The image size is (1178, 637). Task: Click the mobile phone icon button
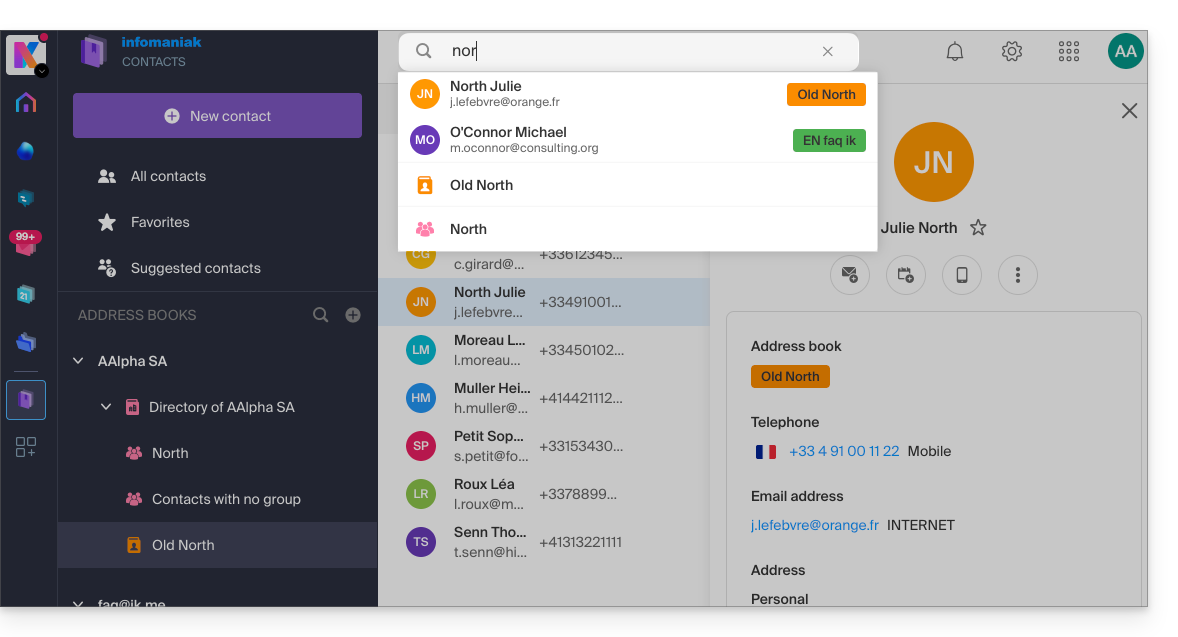962,274
